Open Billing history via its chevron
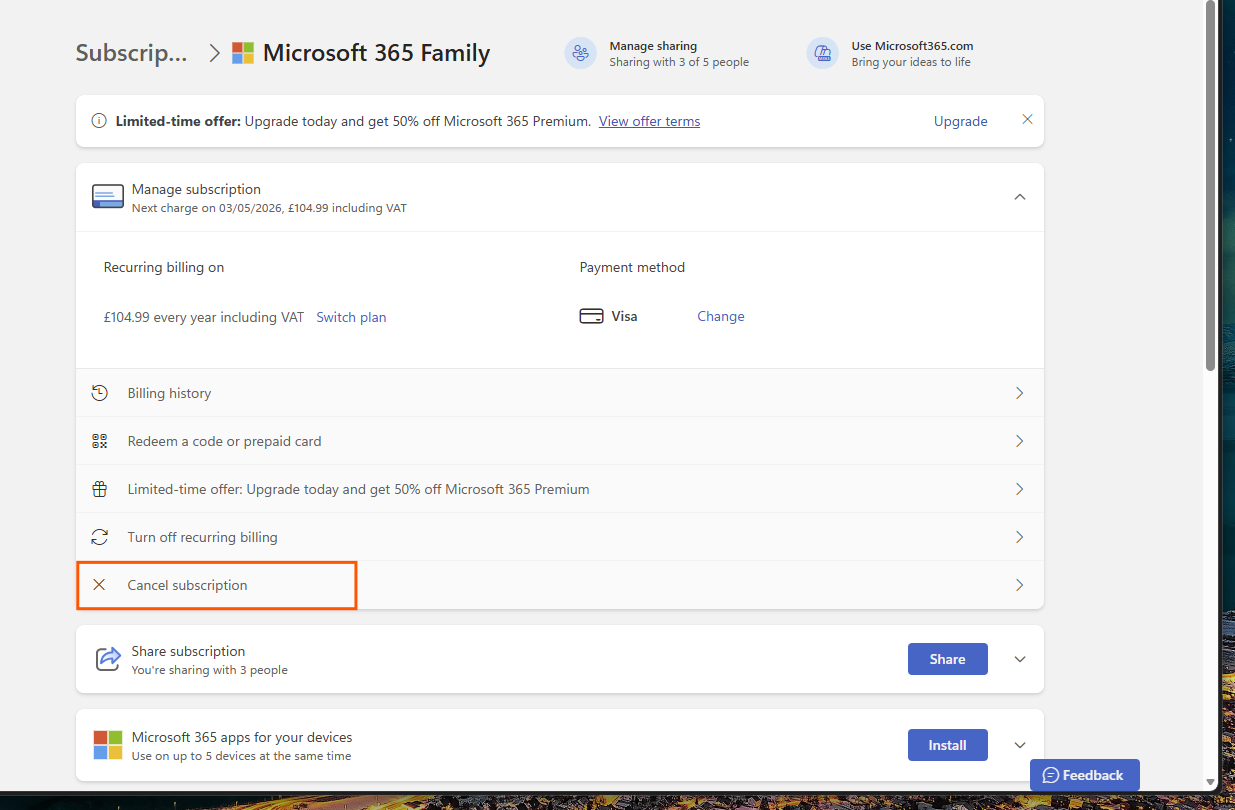Viewport: 1235px width, 810px height. [1019, 393]
